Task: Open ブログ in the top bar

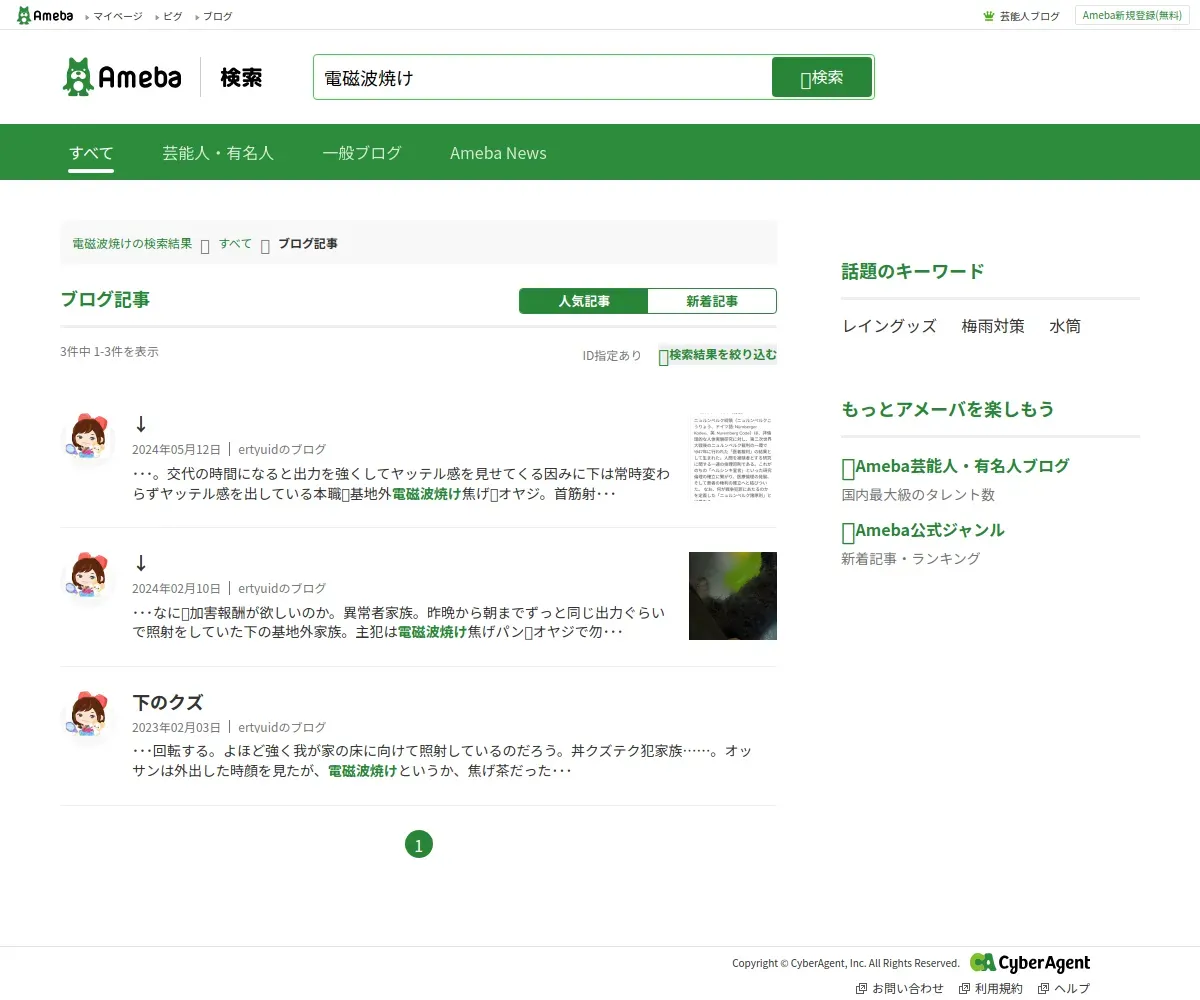Action: (217, 16)
